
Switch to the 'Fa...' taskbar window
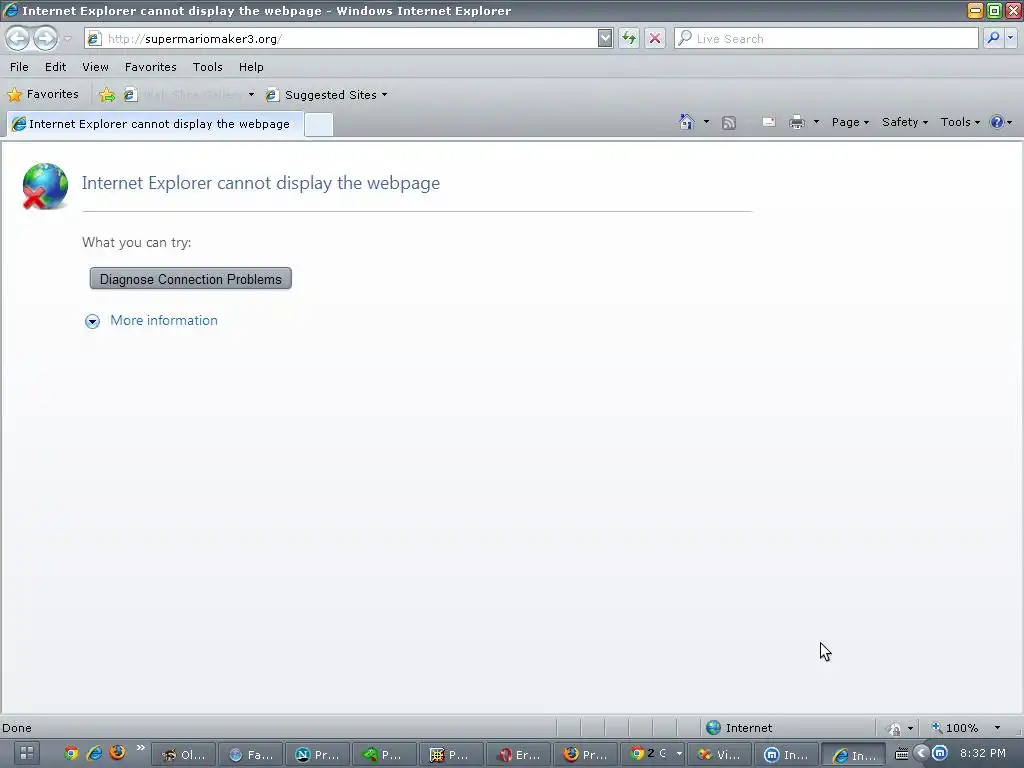(251, 754)
